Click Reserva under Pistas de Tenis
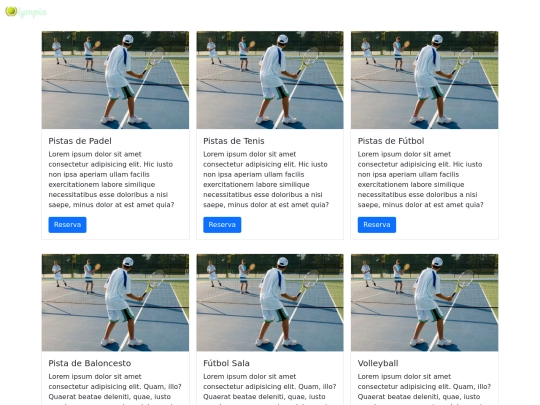The width and height of the screenshot is (540, 405). tap(222, 225)
